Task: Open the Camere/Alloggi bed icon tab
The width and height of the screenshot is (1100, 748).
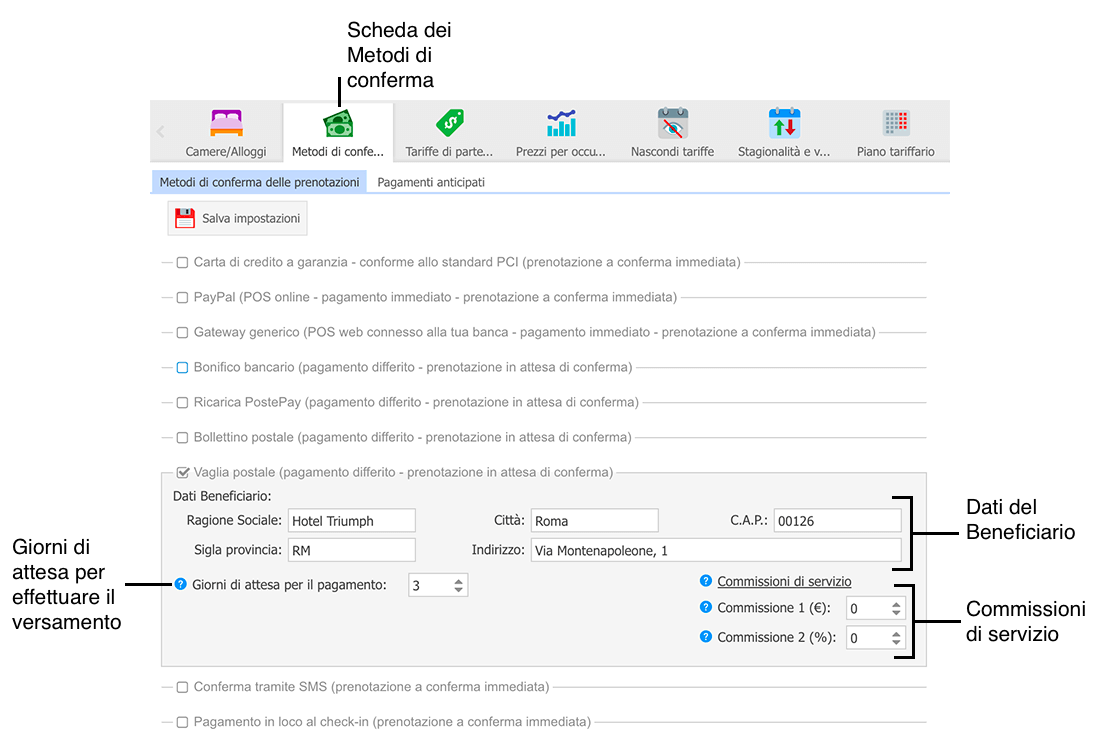Action: [x=226, y=123]
